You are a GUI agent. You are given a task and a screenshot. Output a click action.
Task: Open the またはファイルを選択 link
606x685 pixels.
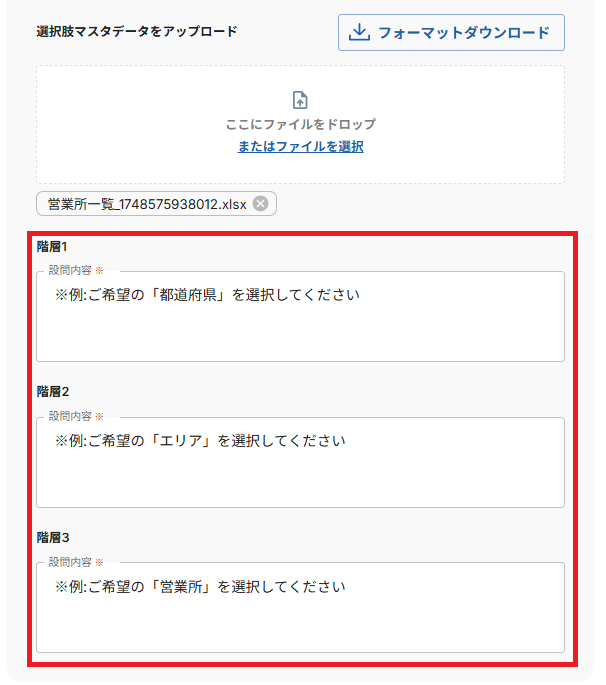pos(300,146)
